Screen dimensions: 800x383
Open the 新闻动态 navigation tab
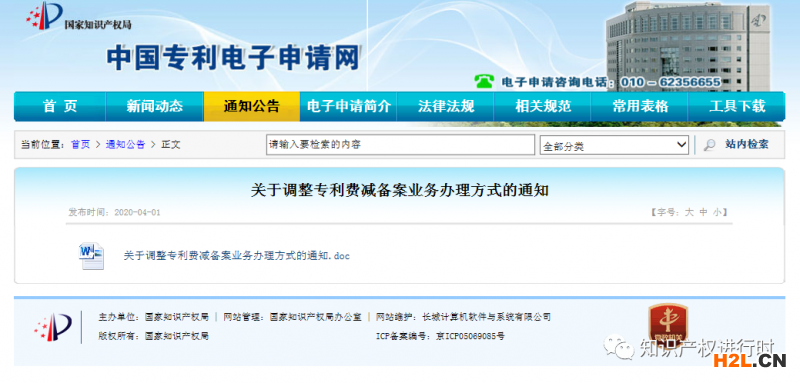pyautogui.click(x=155, y=106)
